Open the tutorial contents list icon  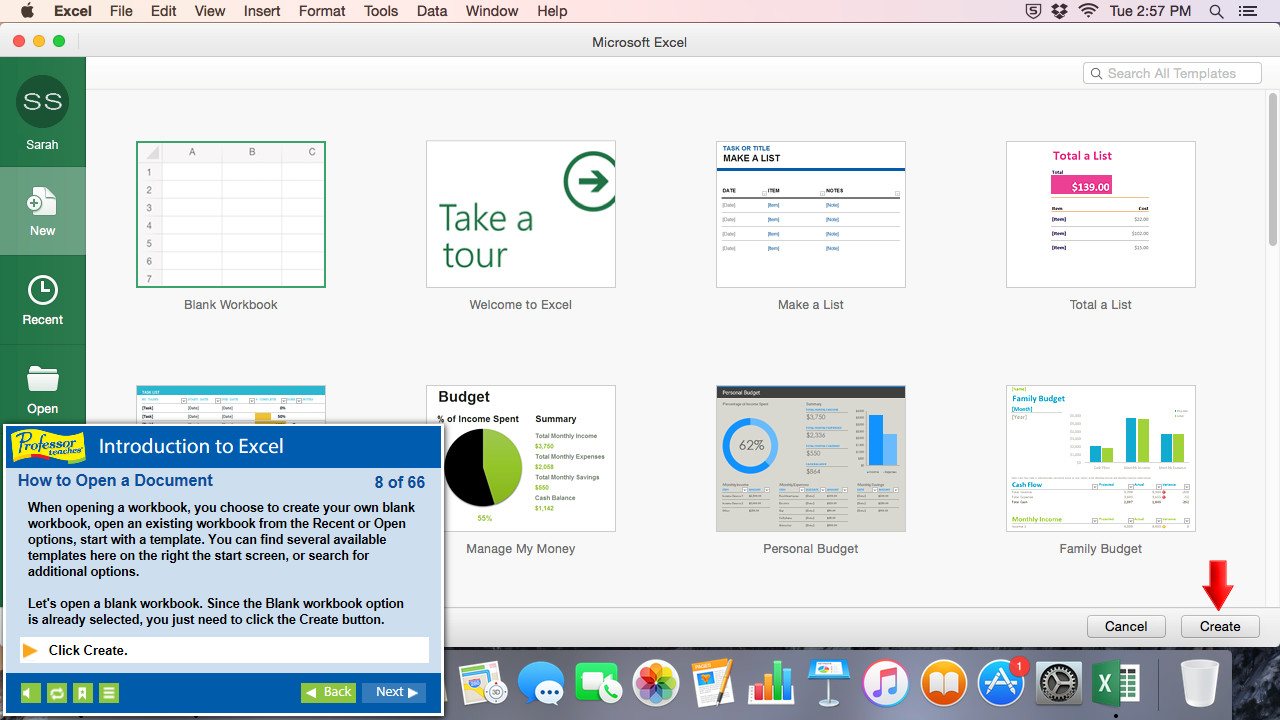[x=109, y=692]
